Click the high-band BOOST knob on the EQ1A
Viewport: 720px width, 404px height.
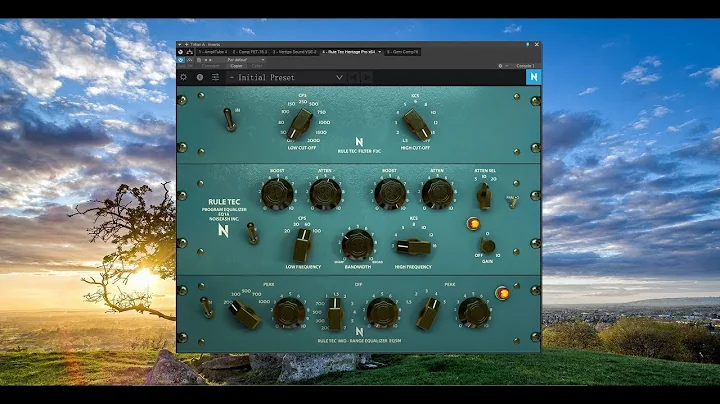pyautogui.click(x=390, y=194)
